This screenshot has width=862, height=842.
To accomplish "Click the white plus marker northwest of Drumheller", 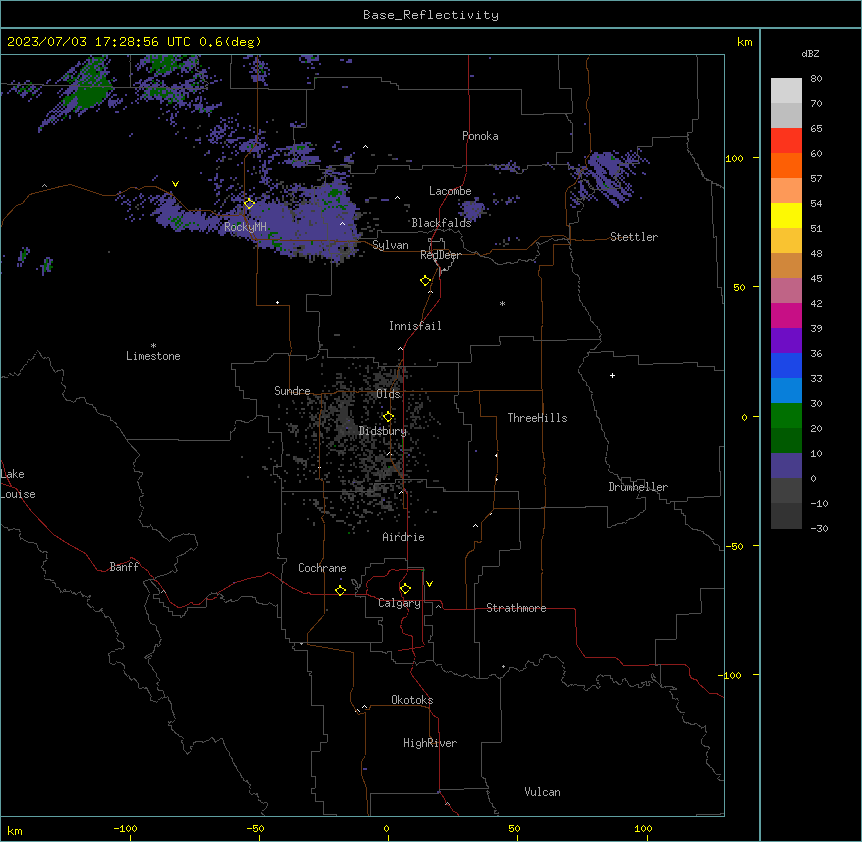I will (612, 375).
